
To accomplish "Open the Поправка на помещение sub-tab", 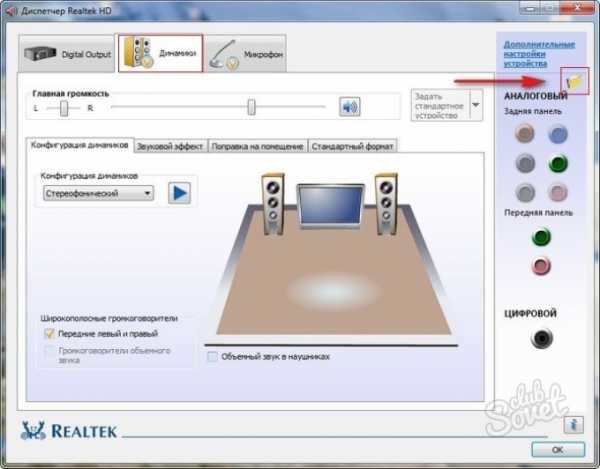I will (x=257, y=146).
